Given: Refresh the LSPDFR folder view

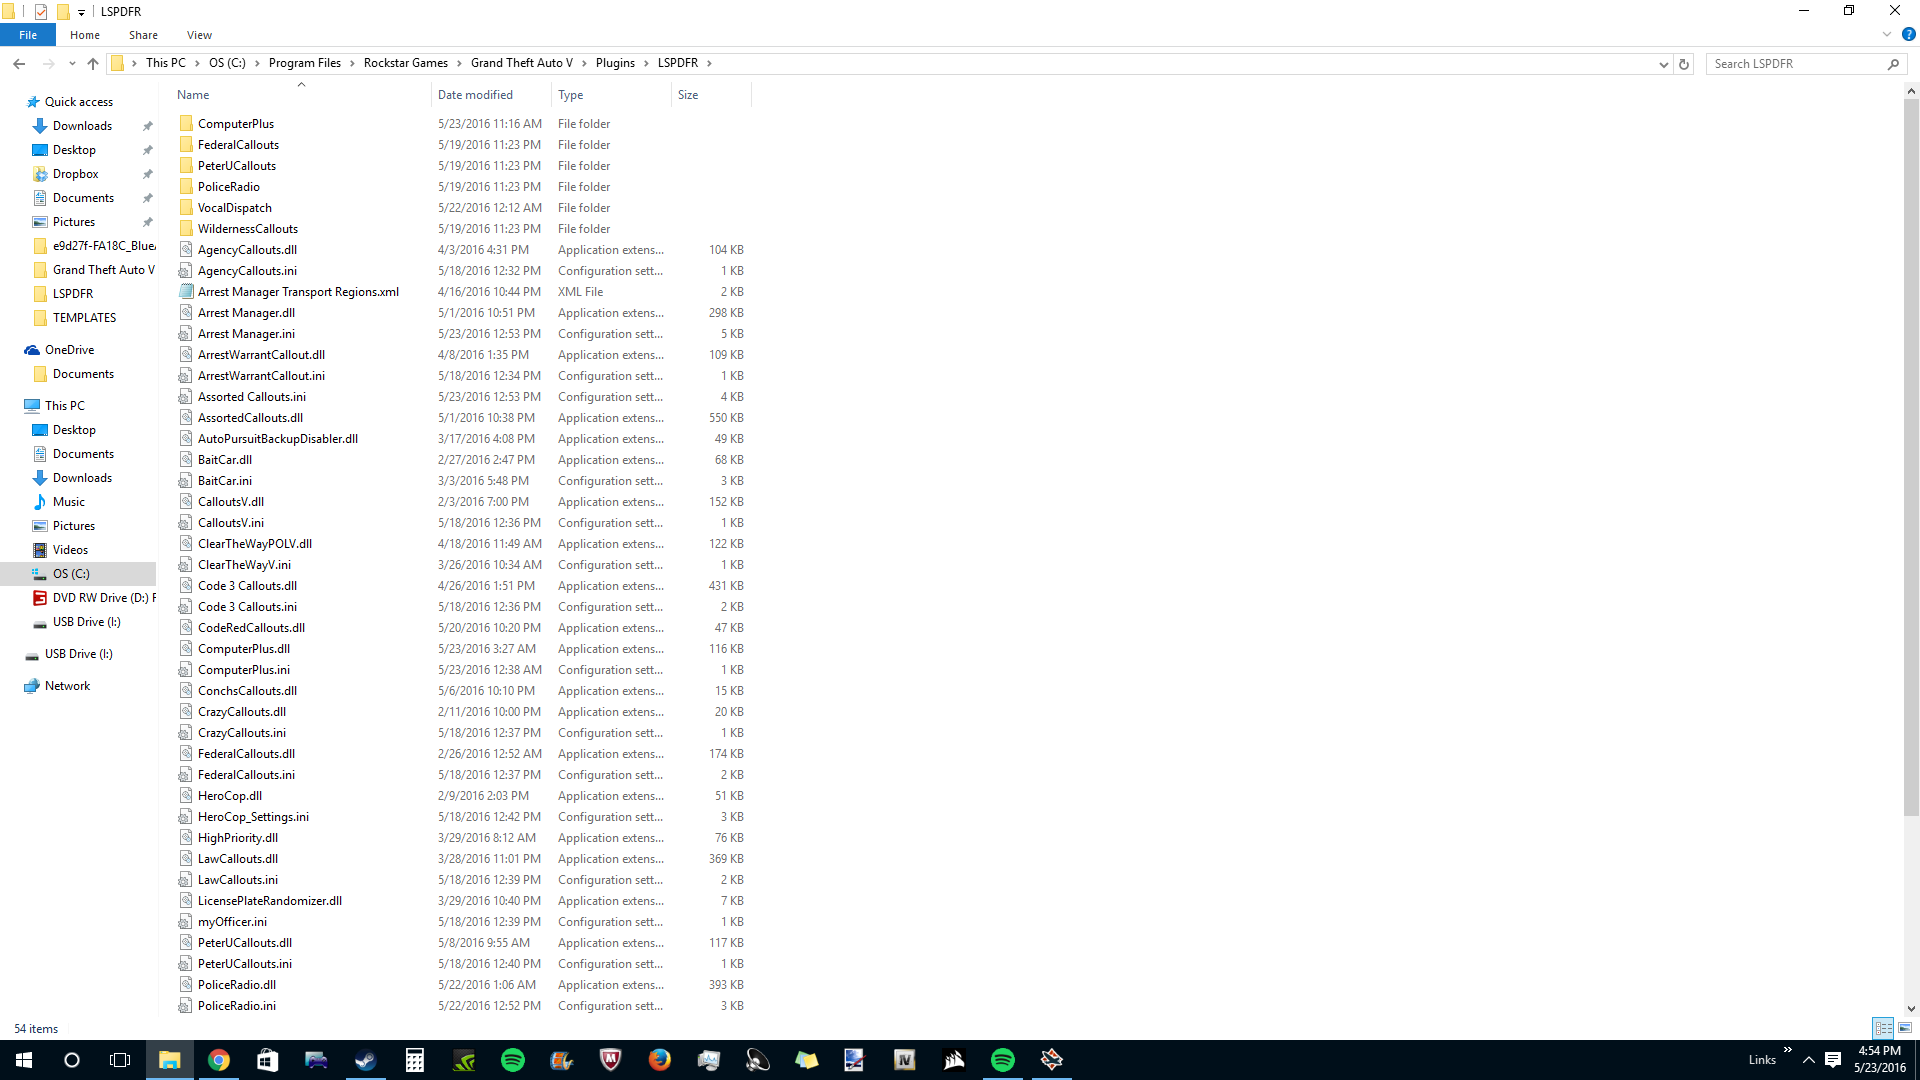Looking at the screenshot, I should pyautogui.click(x=1684, y=64).
